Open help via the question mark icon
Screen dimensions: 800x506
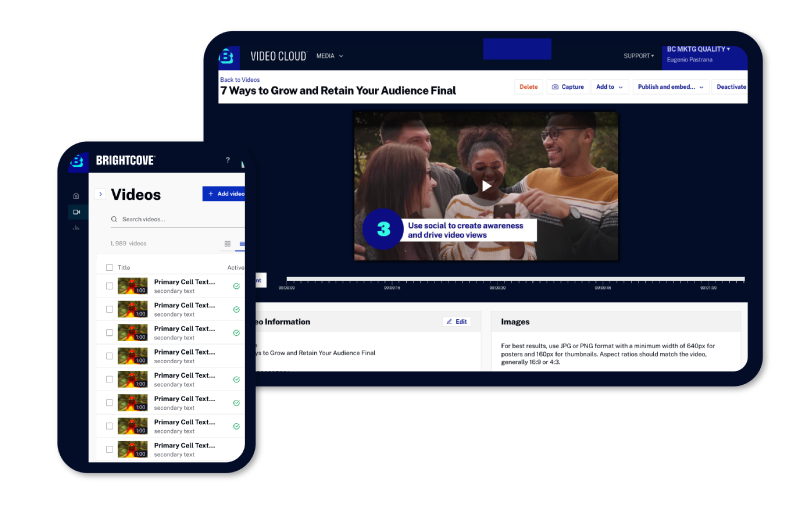(x=228, y=160)
